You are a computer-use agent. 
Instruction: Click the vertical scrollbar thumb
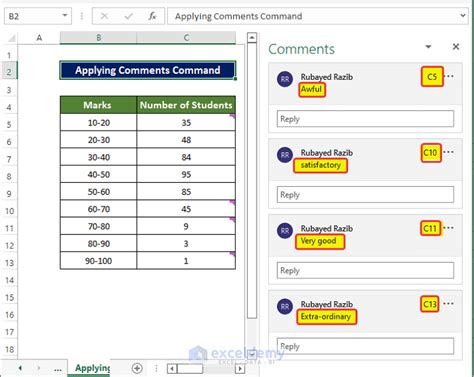coord(252,180)
